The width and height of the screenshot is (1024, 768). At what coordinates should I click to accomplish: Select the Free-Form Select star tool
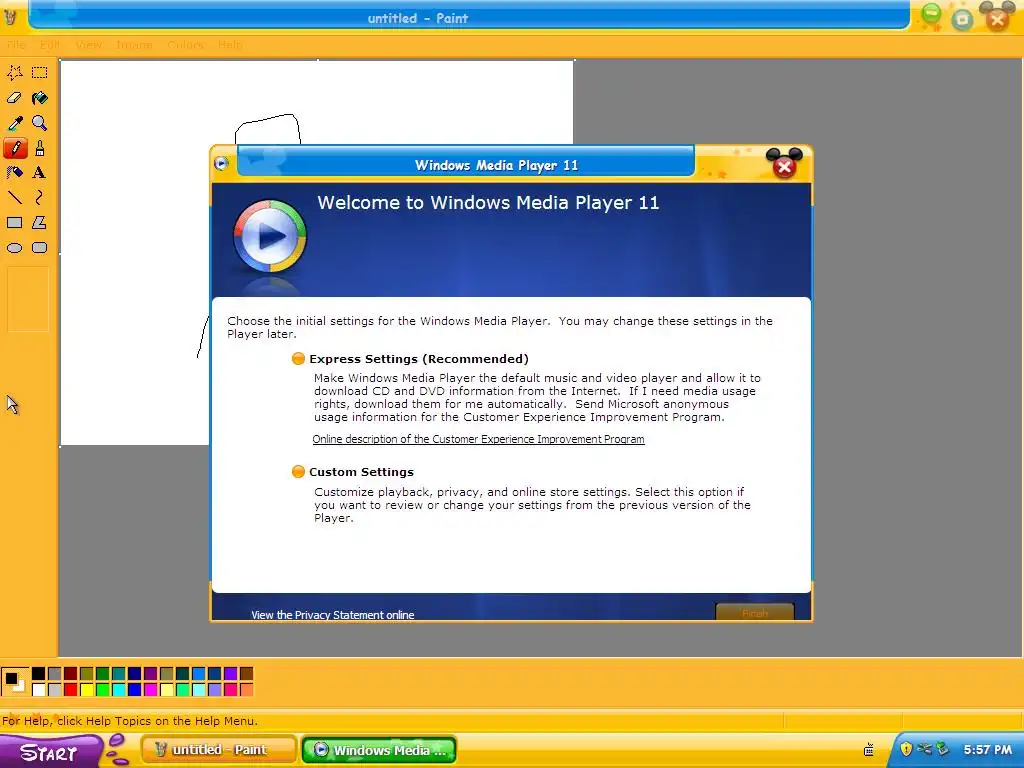click(x=14, y=72)
